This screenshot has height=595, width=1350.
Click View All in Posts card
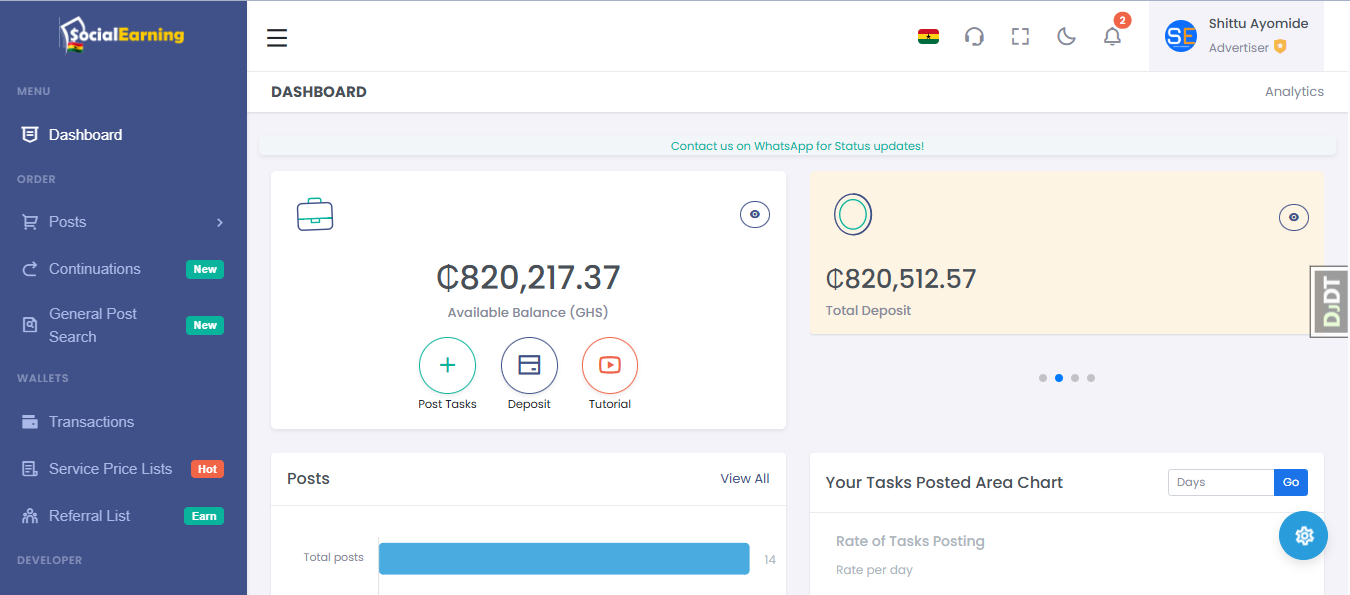pyautogui.click(x=744, y=479)
